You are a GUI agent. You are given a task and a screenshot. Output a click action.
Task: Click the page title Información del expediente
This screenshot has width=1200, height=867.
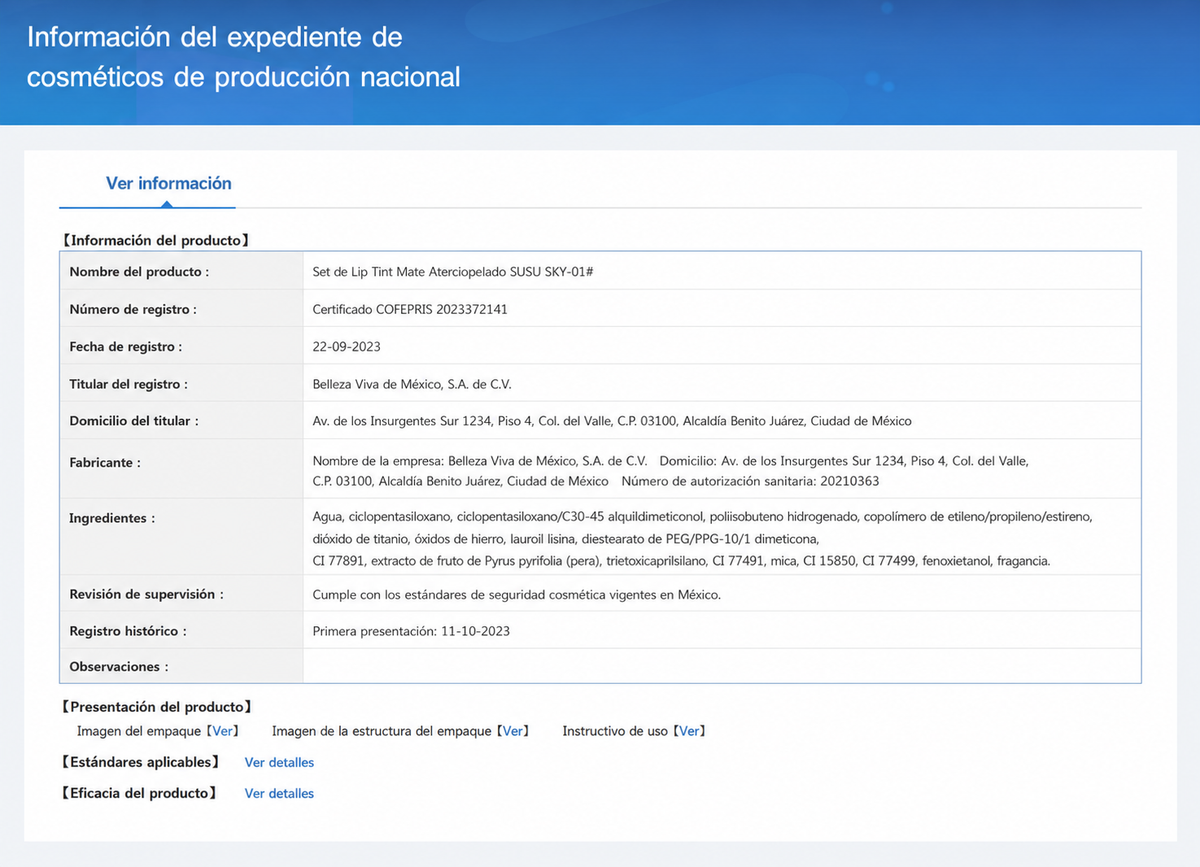tap(244, 57)
